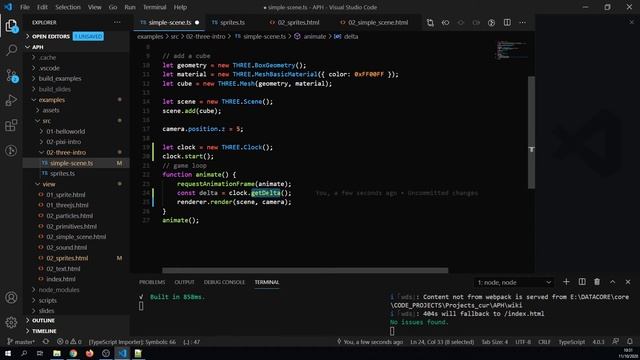Click the feedback icon in status bar
The image size is (640, 360).
click(x=615, y=342)
